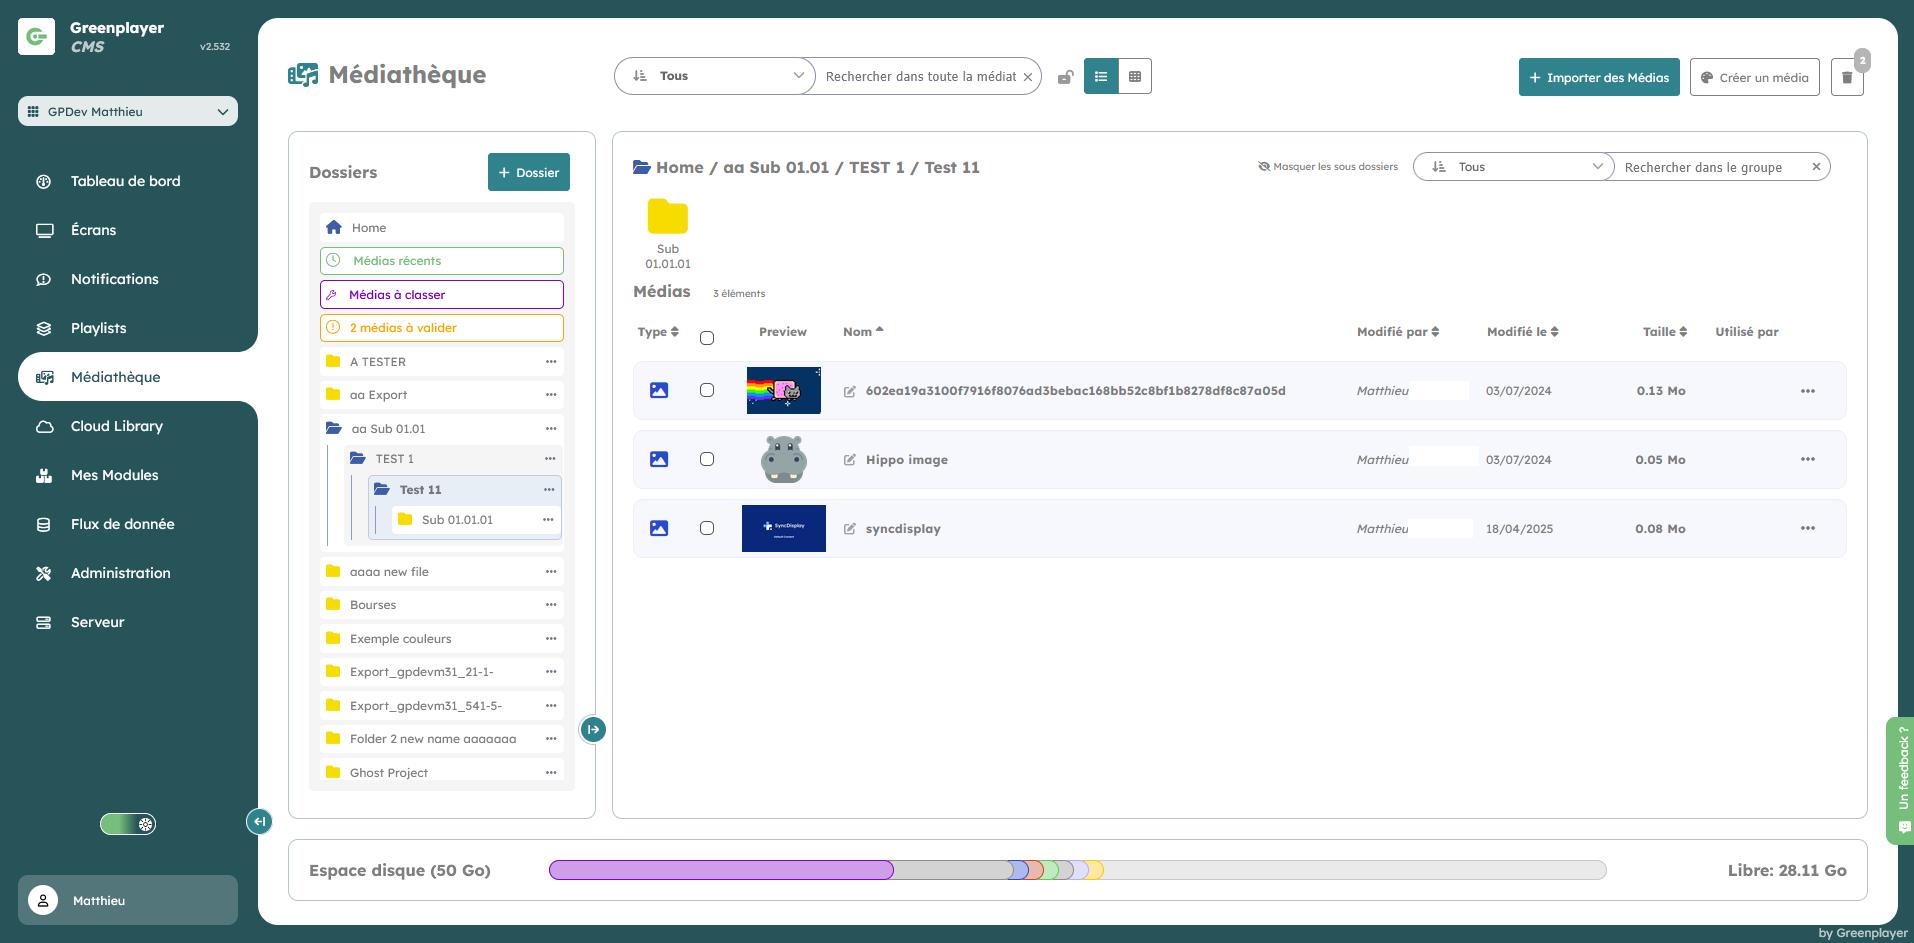
Task: Check the Hippo image checkbox
Action: 707,460
